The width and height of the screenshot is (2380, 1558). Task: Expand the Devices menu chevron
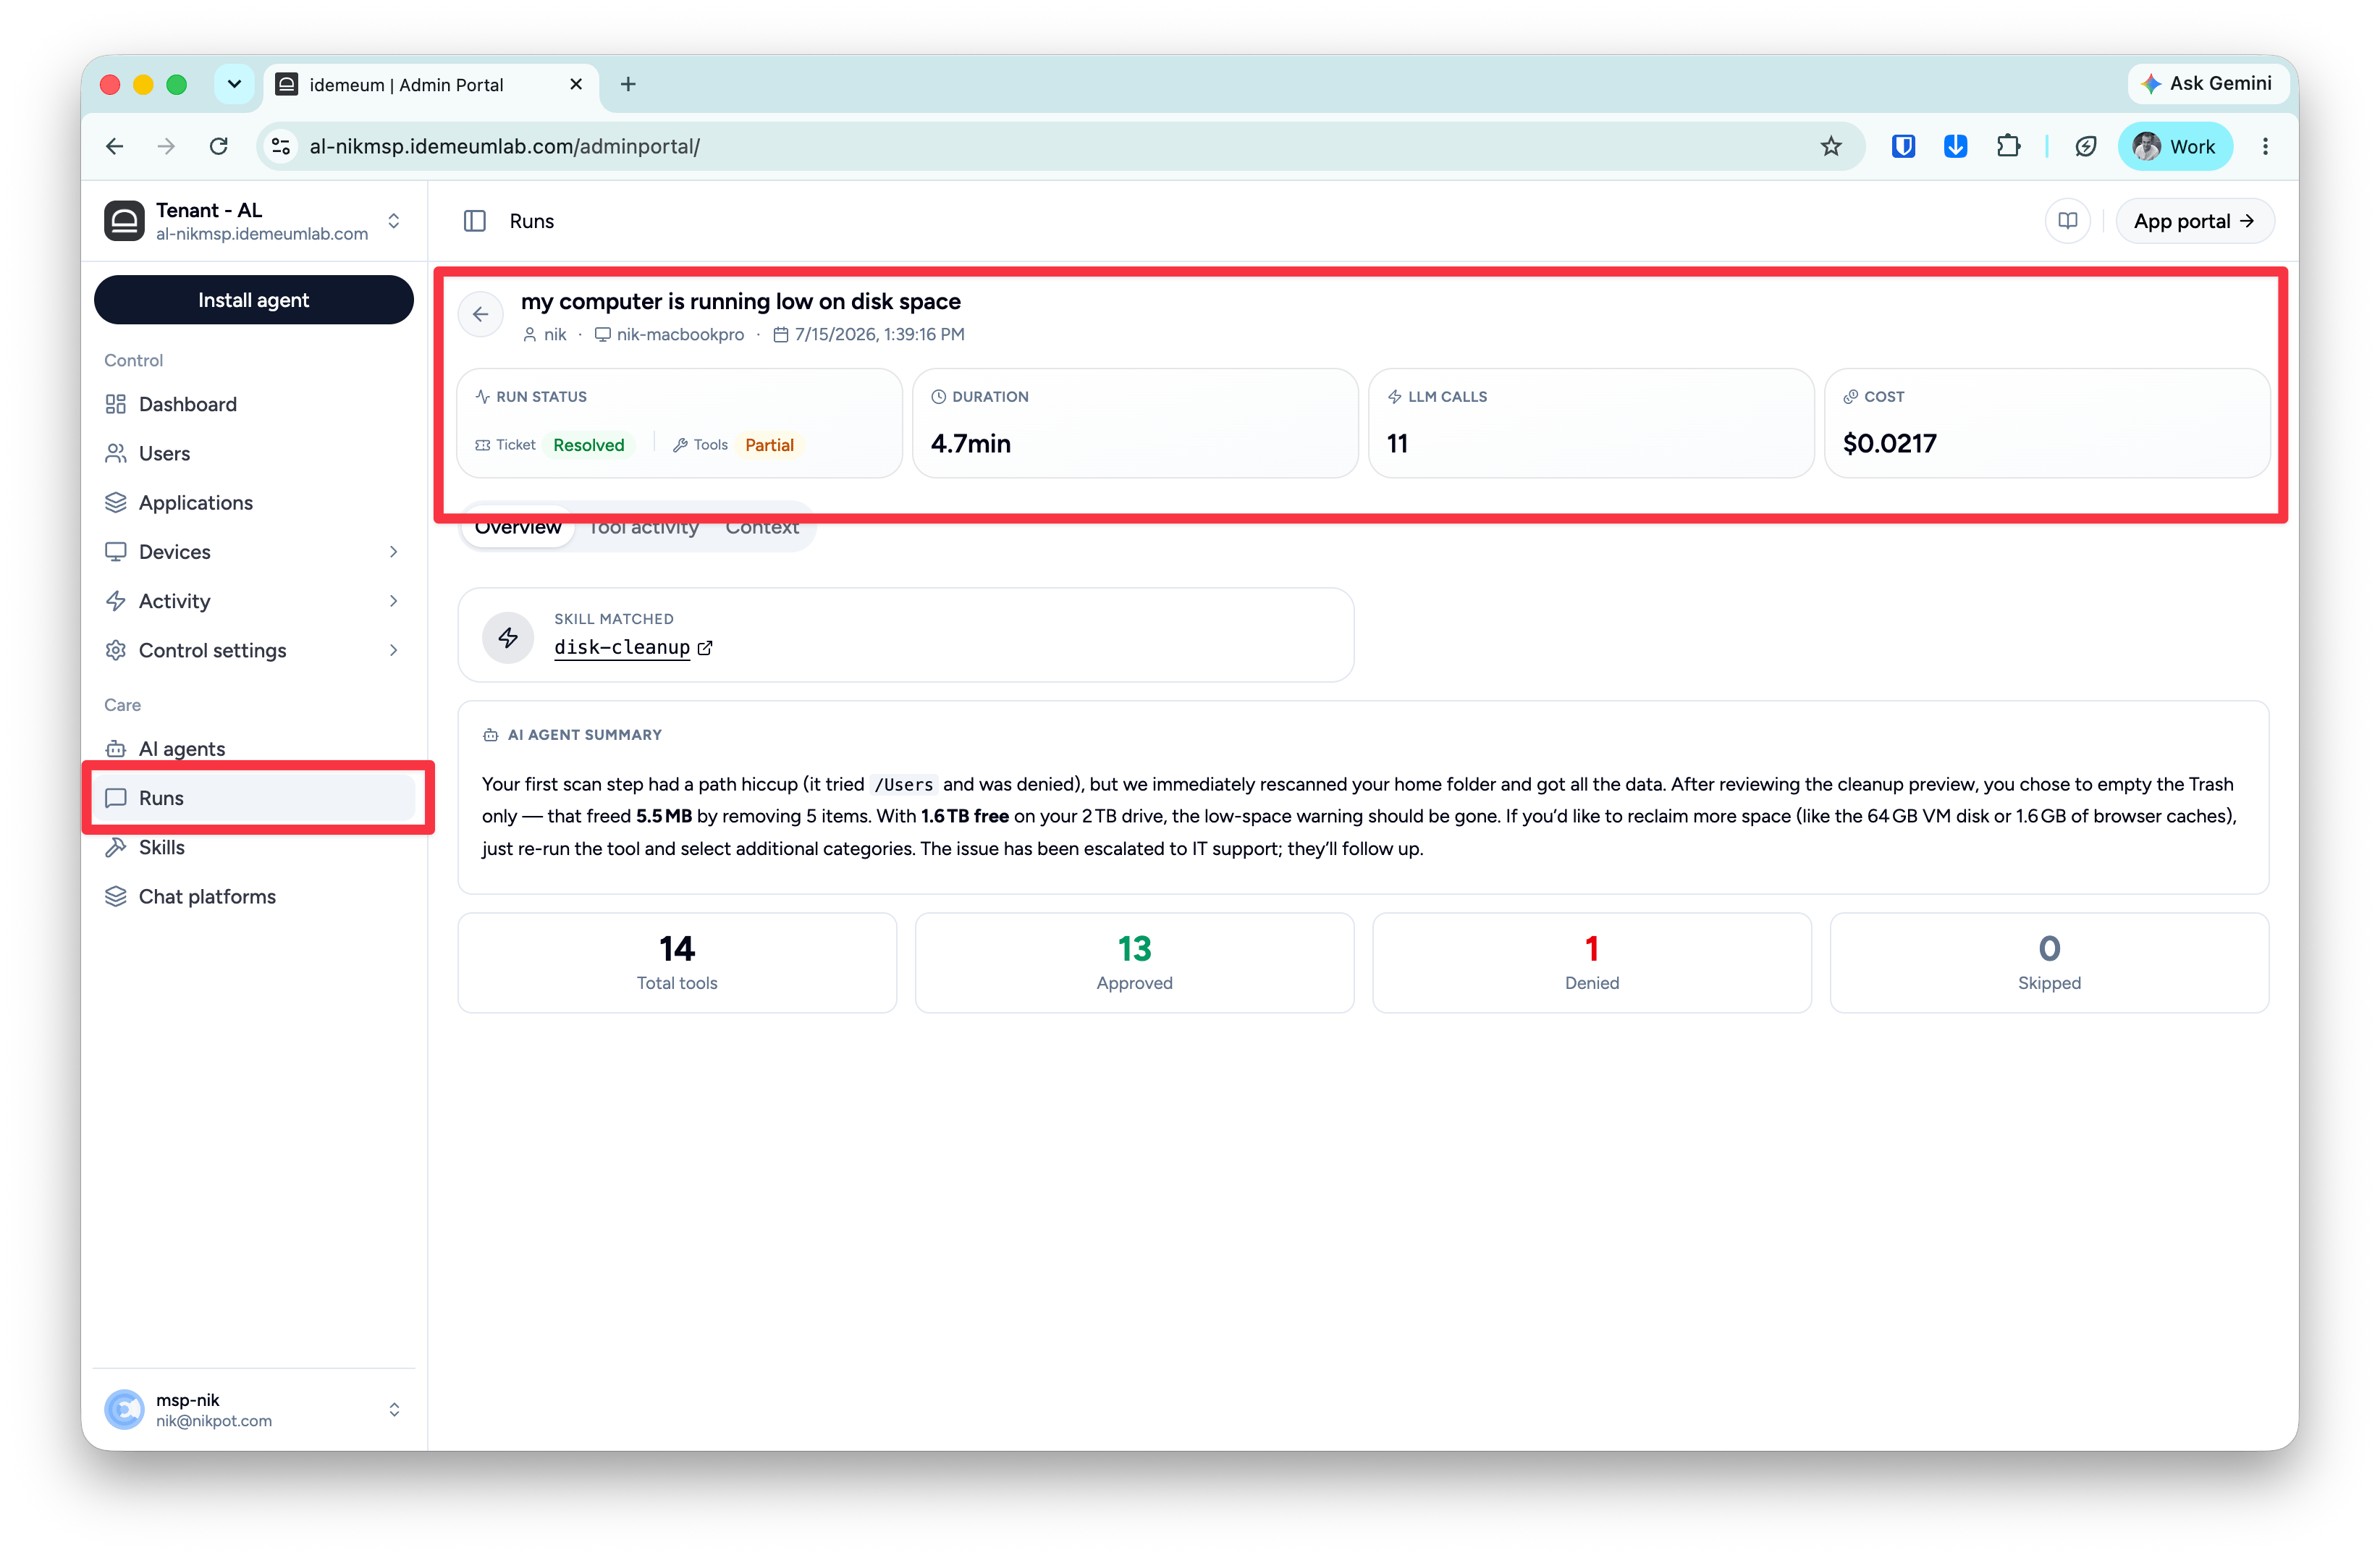click(x=393, y=551)
